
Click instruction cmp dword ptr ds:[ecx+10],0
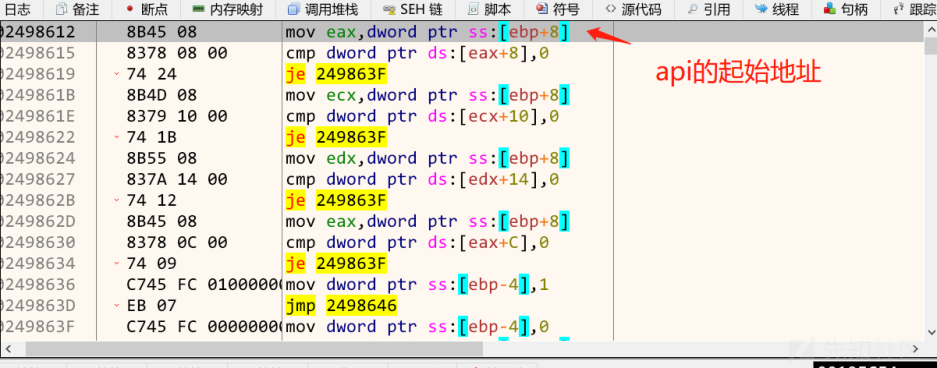(x=422, y=116)
